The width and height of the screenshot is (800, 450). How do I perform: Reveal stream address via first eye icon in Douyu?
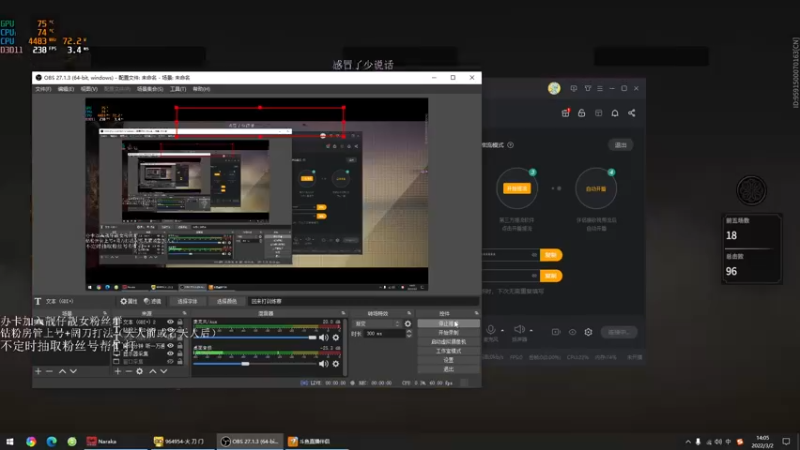point(534,255)
